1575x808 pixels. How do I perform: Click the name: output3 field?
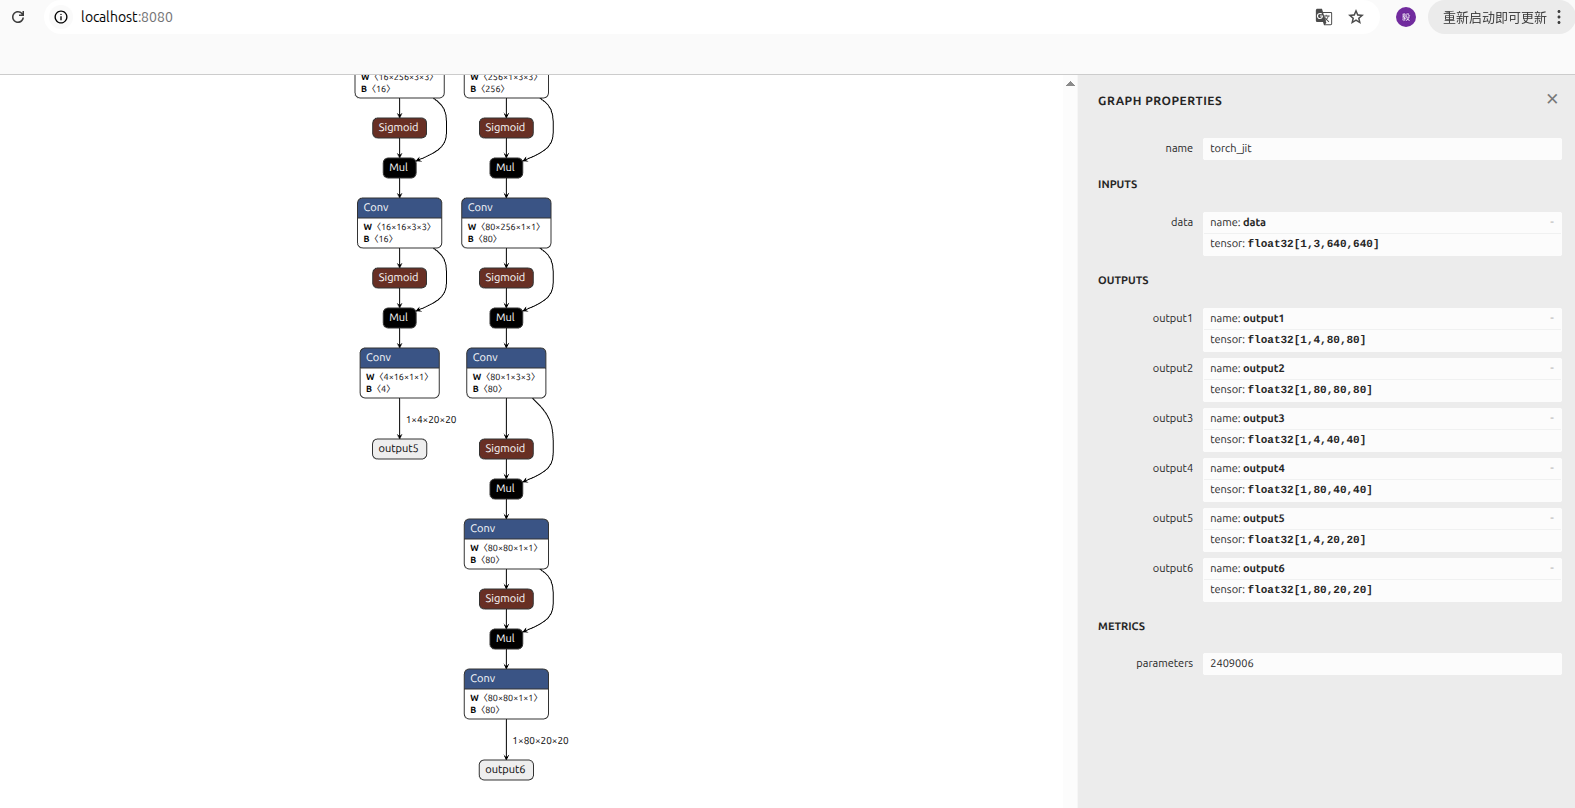tap(1382, 418)
